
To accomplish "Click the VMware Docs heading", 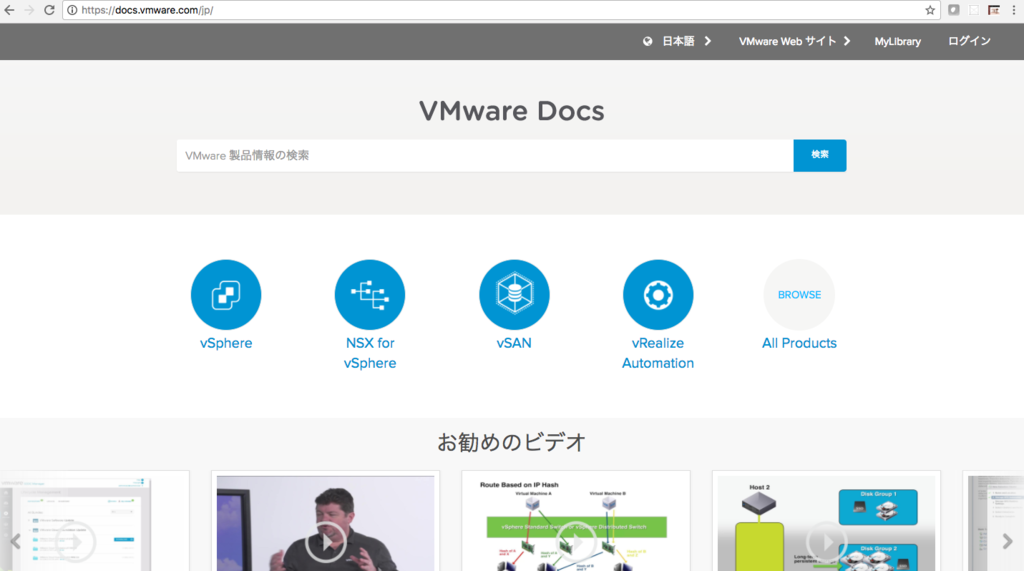I will tap(511, 111).
